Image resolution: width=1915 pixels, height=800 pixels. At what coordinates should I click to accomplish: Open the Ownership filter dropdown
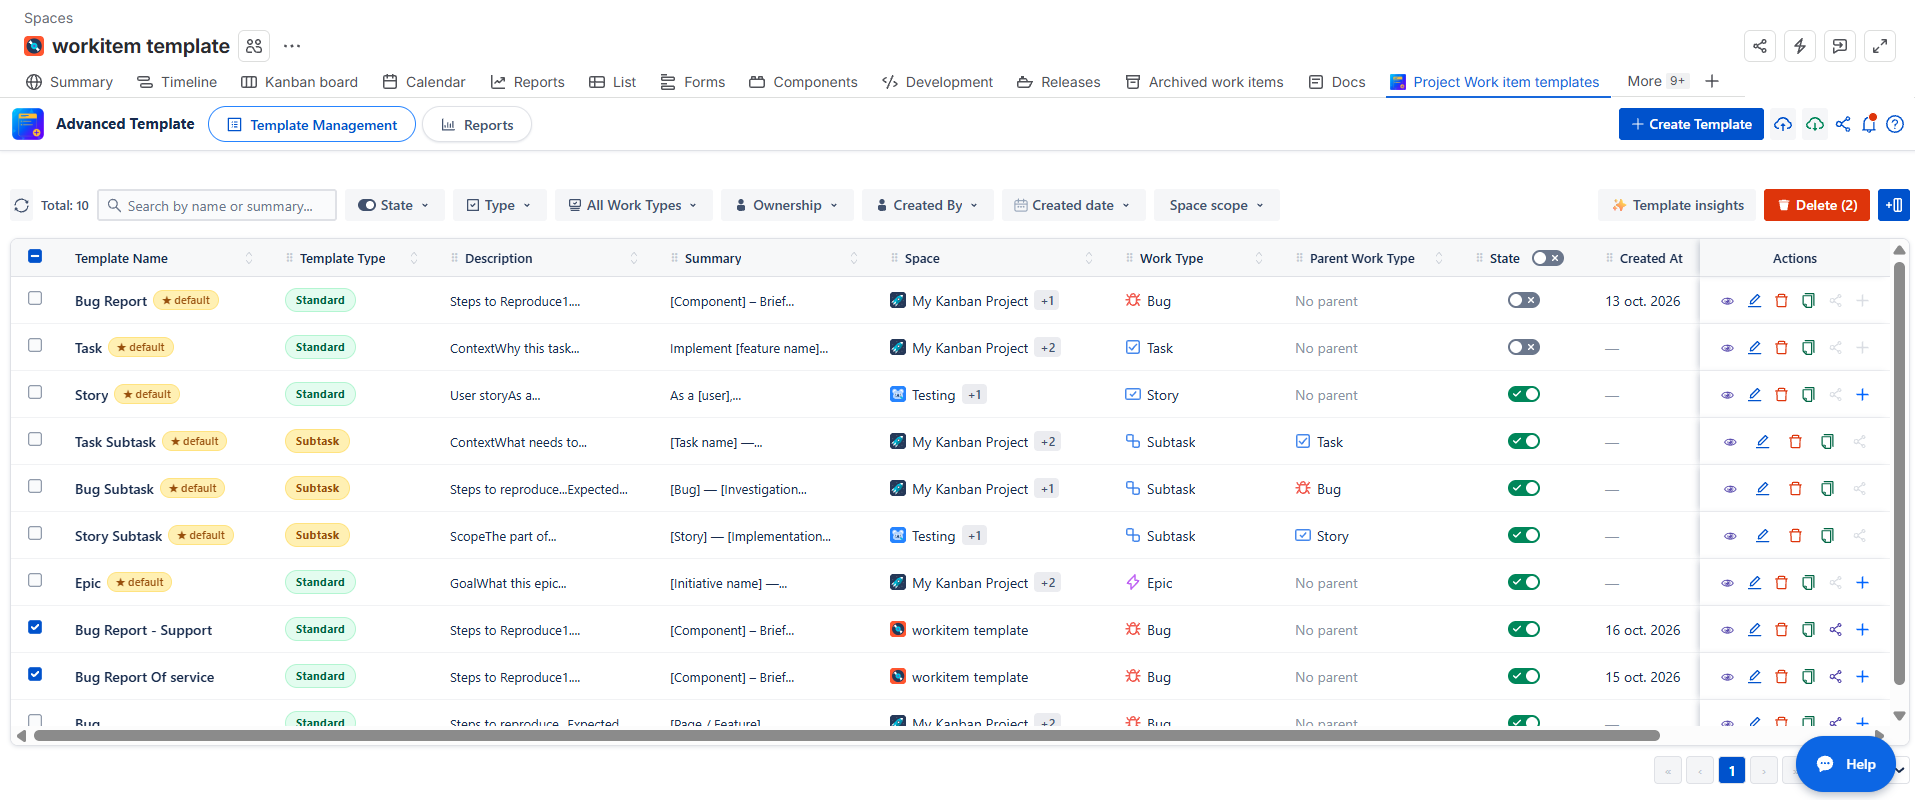(x=787, y=205)
